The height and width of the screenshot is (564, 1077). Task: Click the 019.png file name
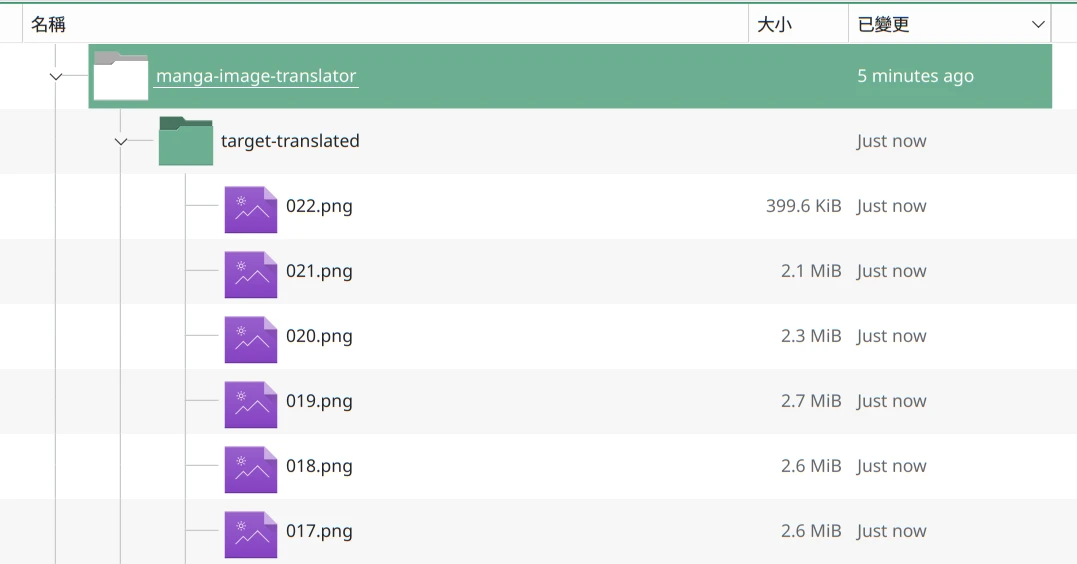pos(319,401)
